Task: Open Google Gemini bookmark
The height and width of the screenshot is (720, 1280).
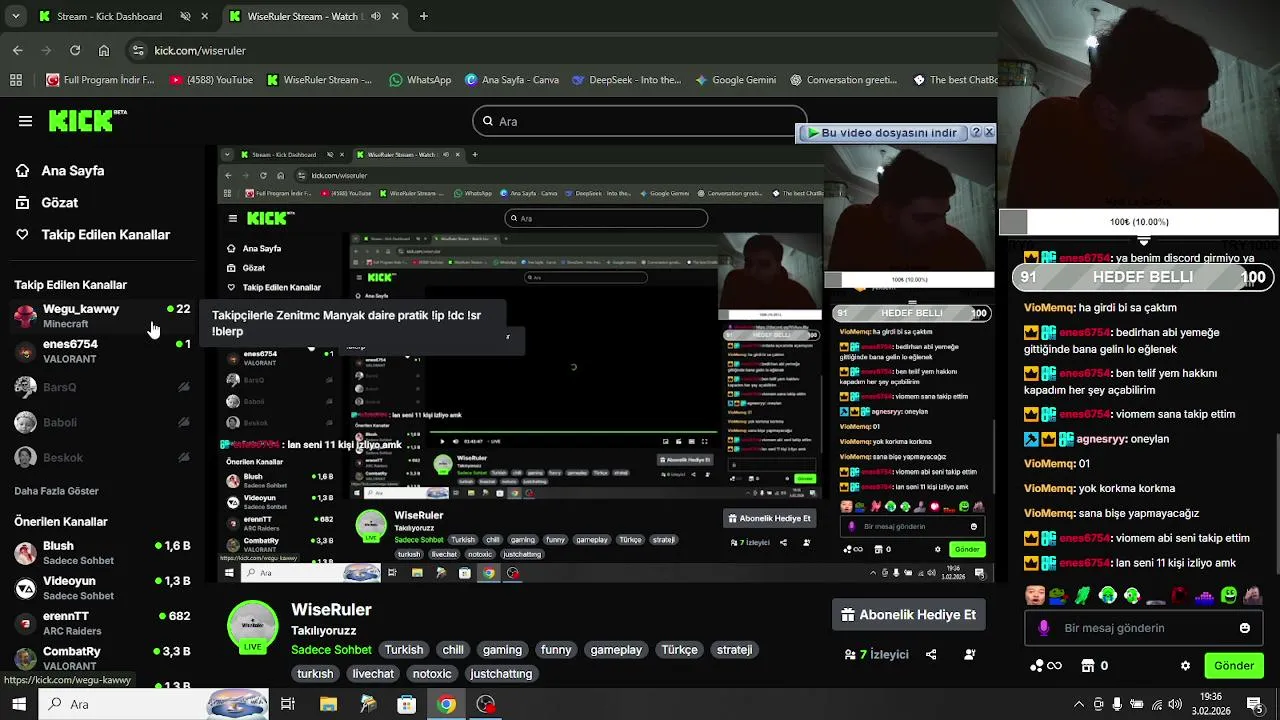Action: (735, 80)
